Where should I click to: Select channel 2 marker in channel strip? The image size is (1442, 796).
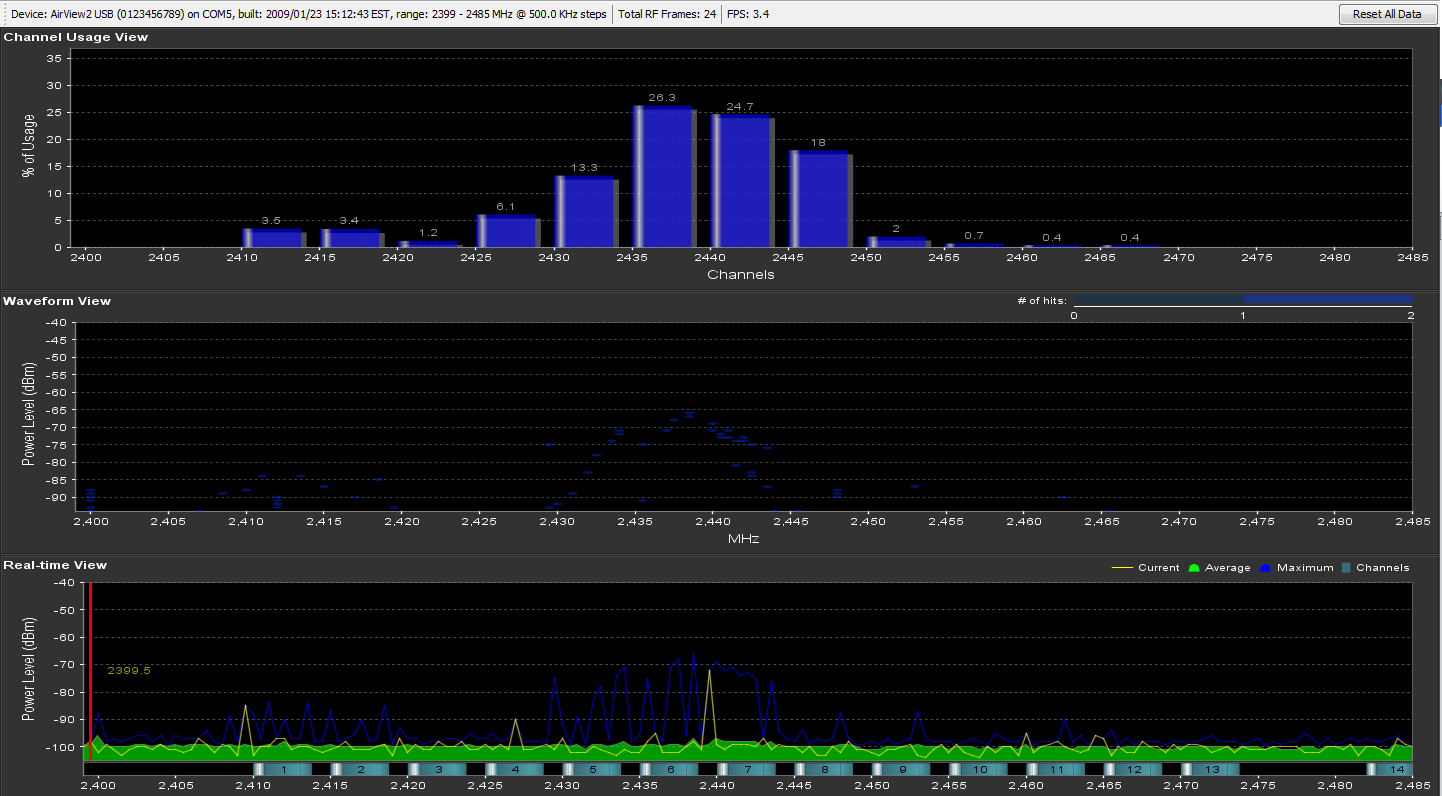tap(358, 769)
